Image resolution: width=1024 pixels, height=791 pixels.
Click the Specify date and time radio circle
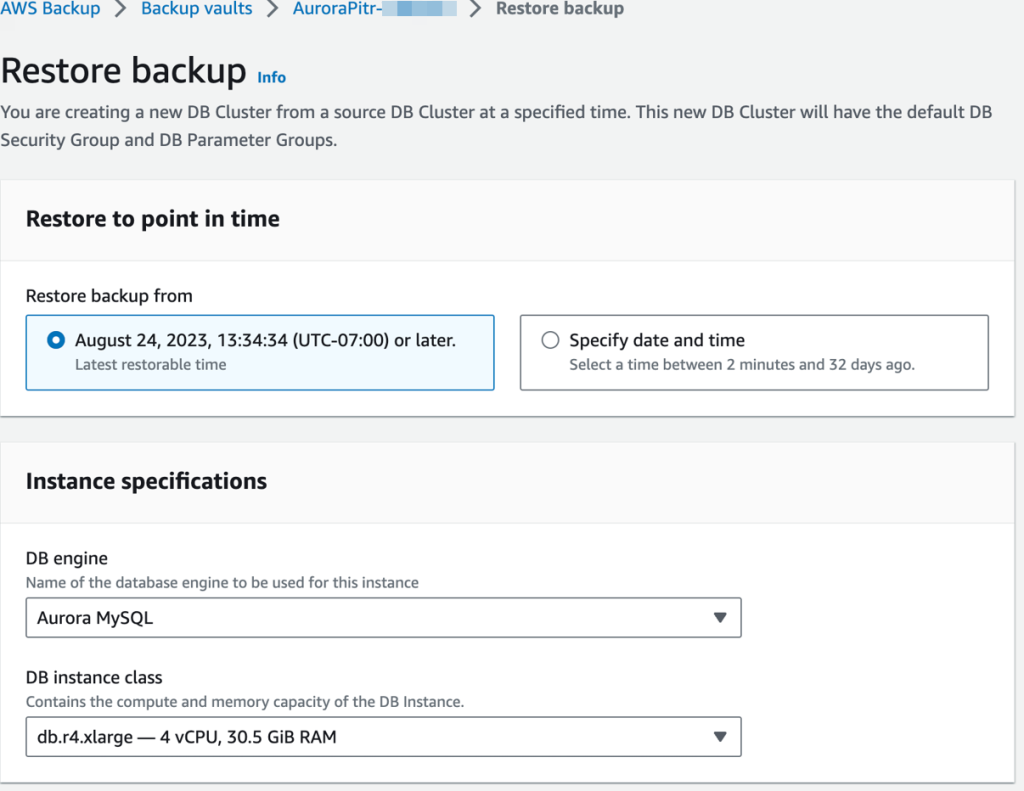550,340
